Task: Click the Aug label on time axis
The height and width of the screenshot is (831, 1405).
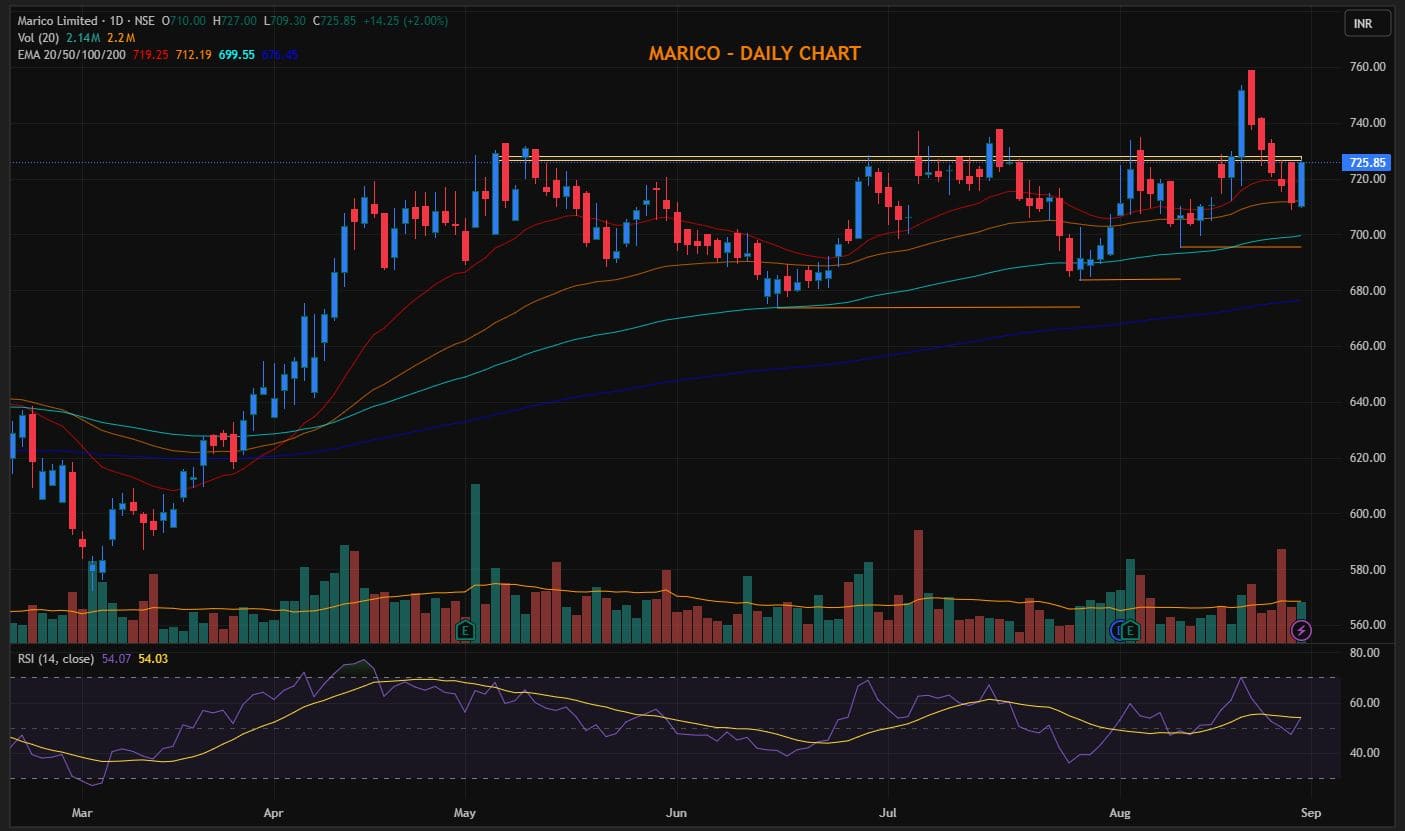Action: coord(1118,813)
